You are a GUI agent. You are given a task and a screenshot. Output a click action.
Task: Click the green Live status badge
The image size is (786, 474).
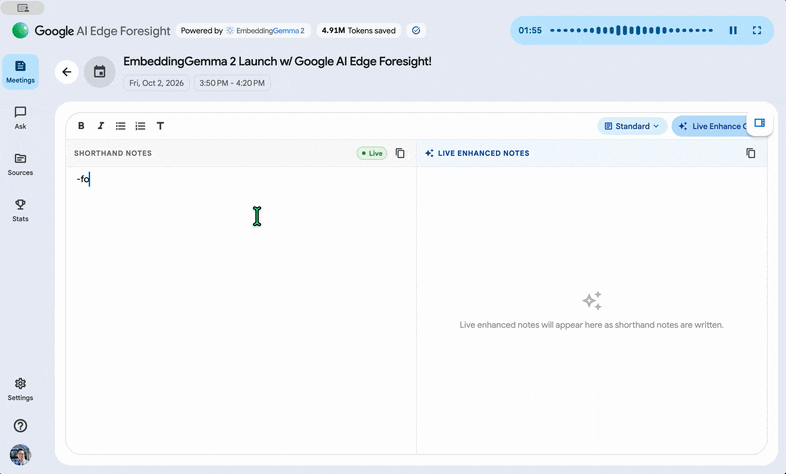(x=372, y=153)
